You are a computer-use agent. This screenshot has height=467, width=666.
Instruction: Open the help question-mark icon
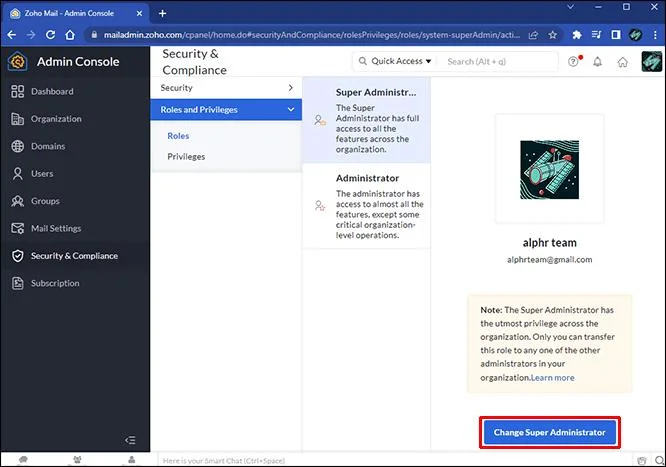[573, 62]
